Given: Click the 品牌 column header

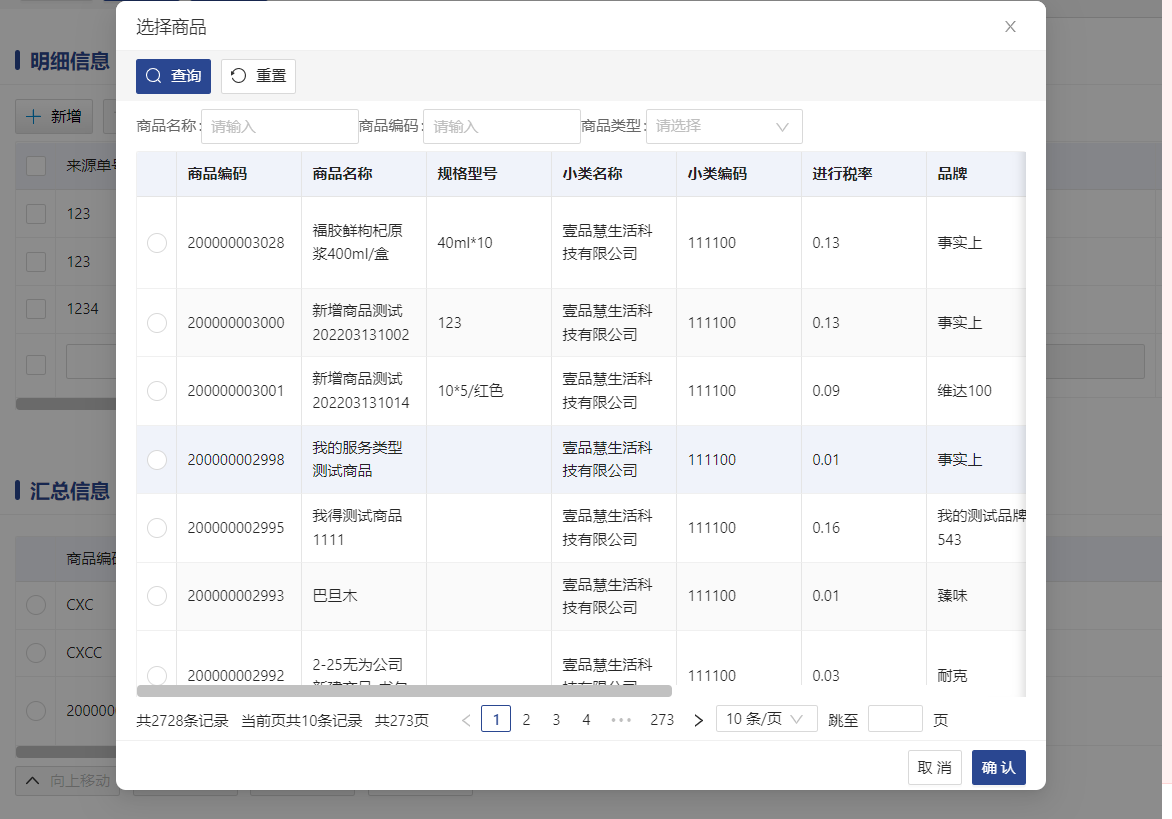Looking at the screenshot, I should point(952,174).
